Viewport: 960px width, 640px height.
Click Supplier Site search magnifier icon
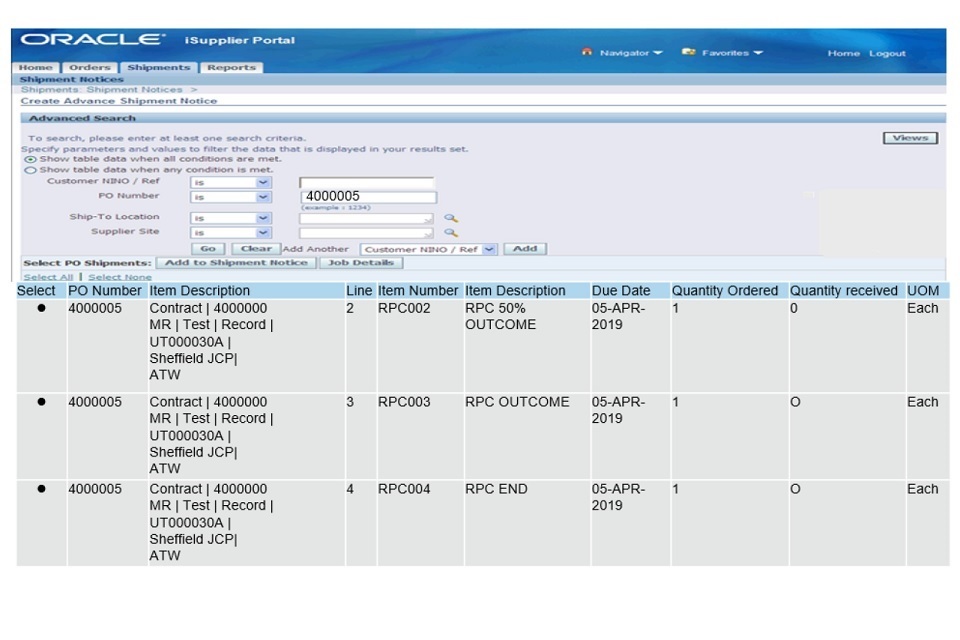(x=451, y=233)
